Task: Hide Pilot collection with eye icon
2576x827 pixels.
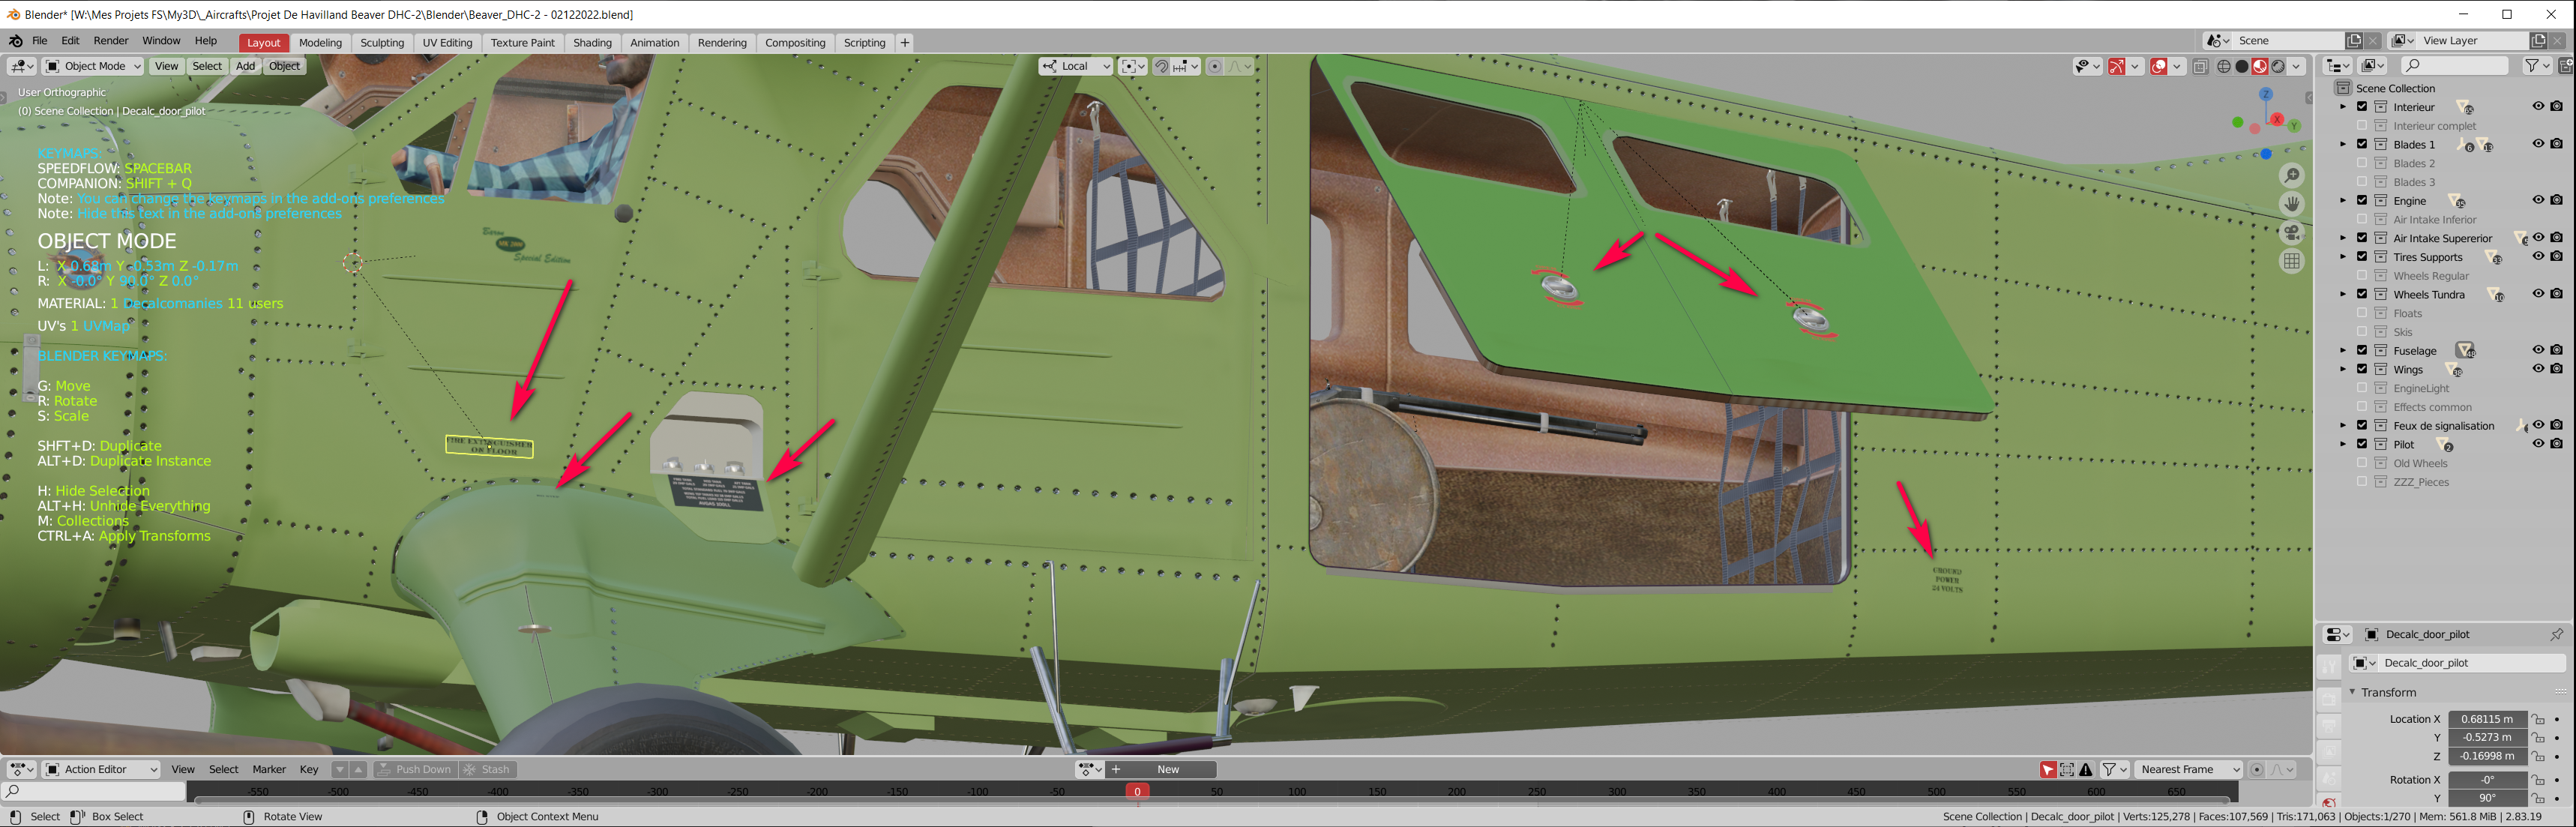Action: point(2538,444)
